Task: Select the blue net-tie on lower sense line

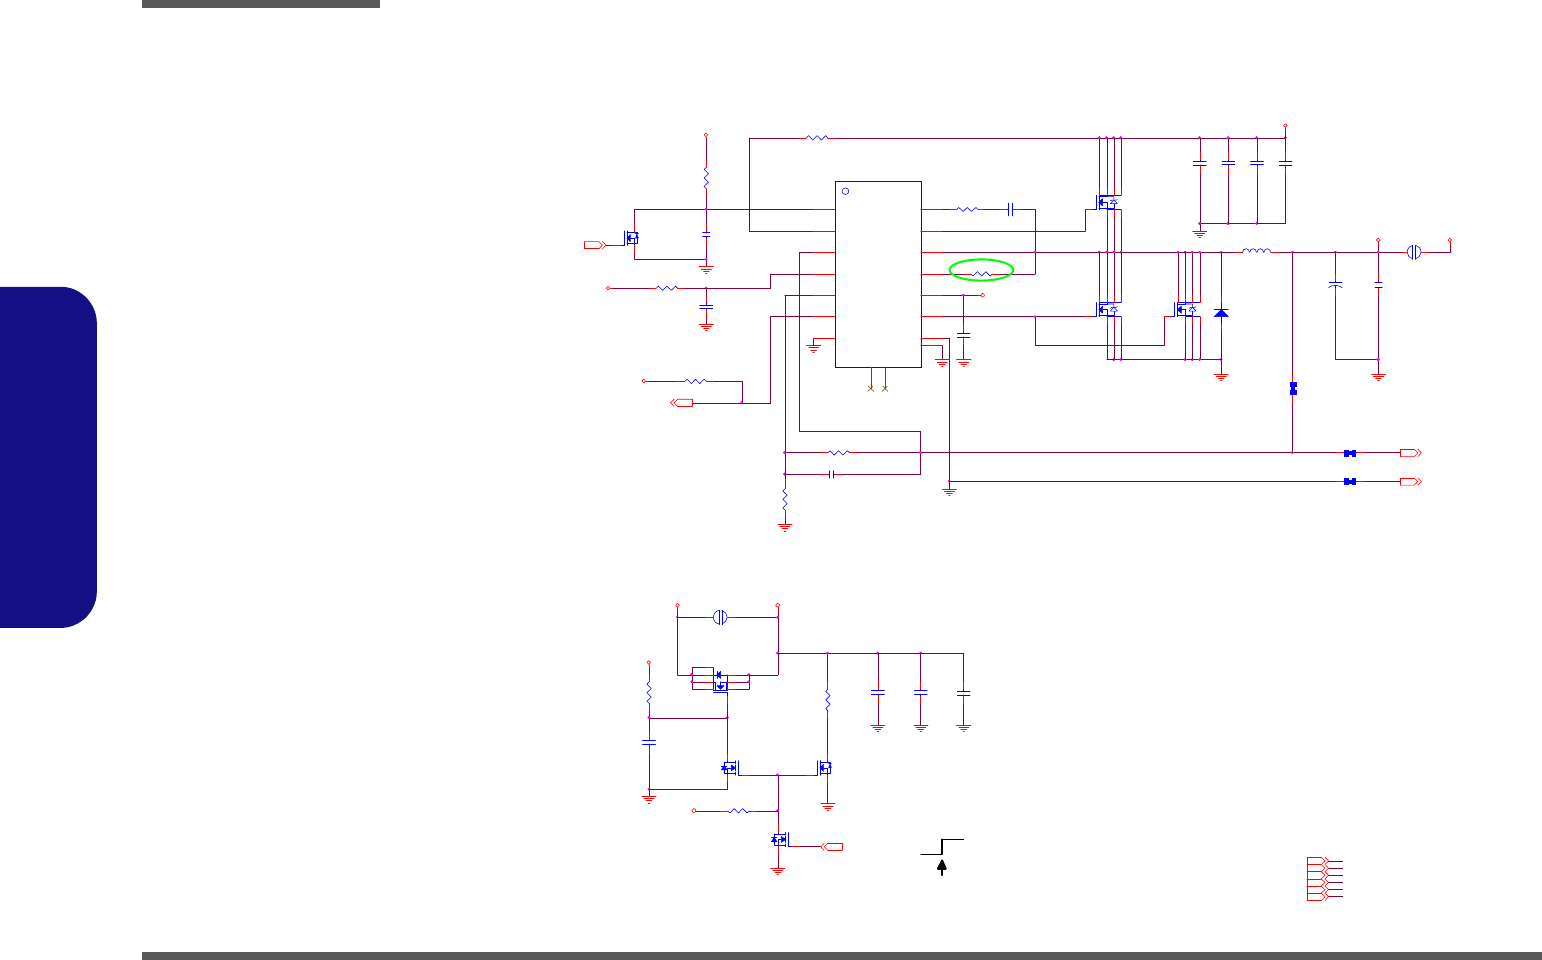Action: (x=1350, y=482)
